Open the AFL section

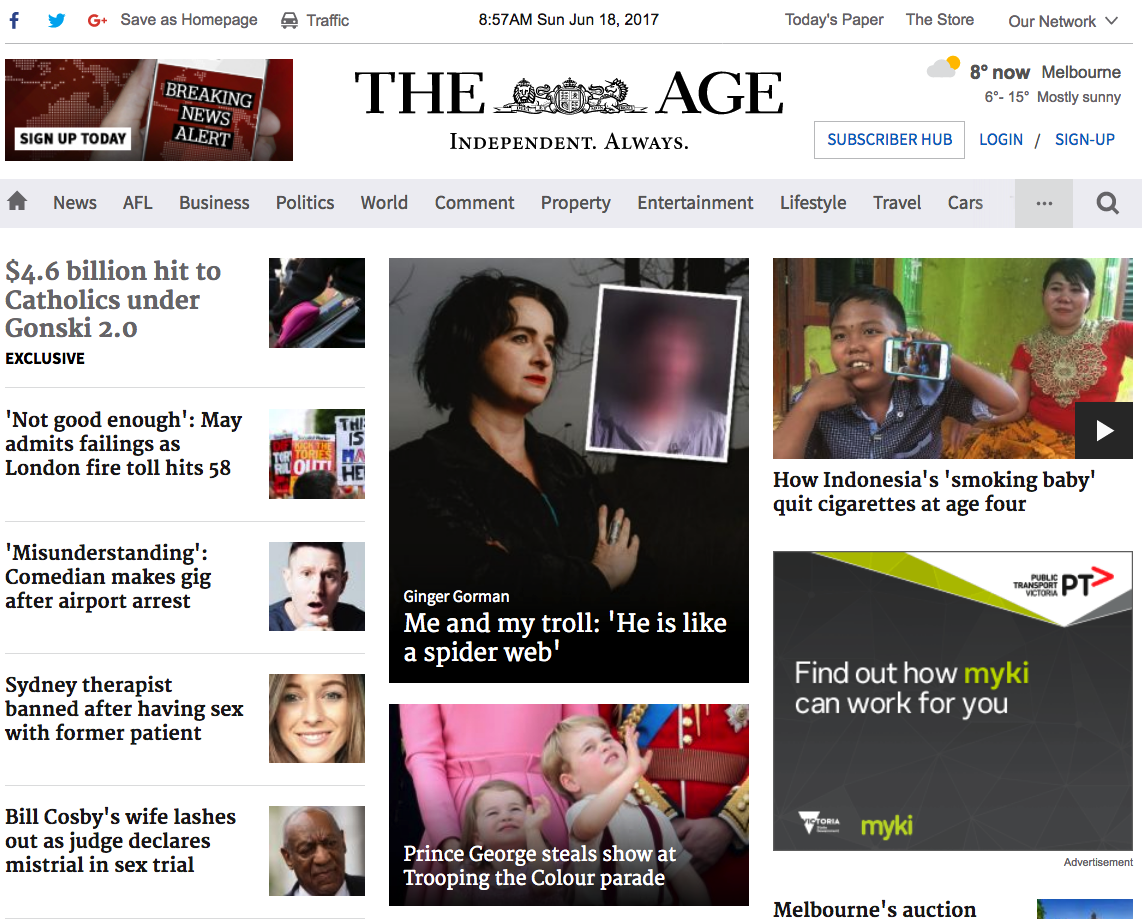[x=138, y=202]
